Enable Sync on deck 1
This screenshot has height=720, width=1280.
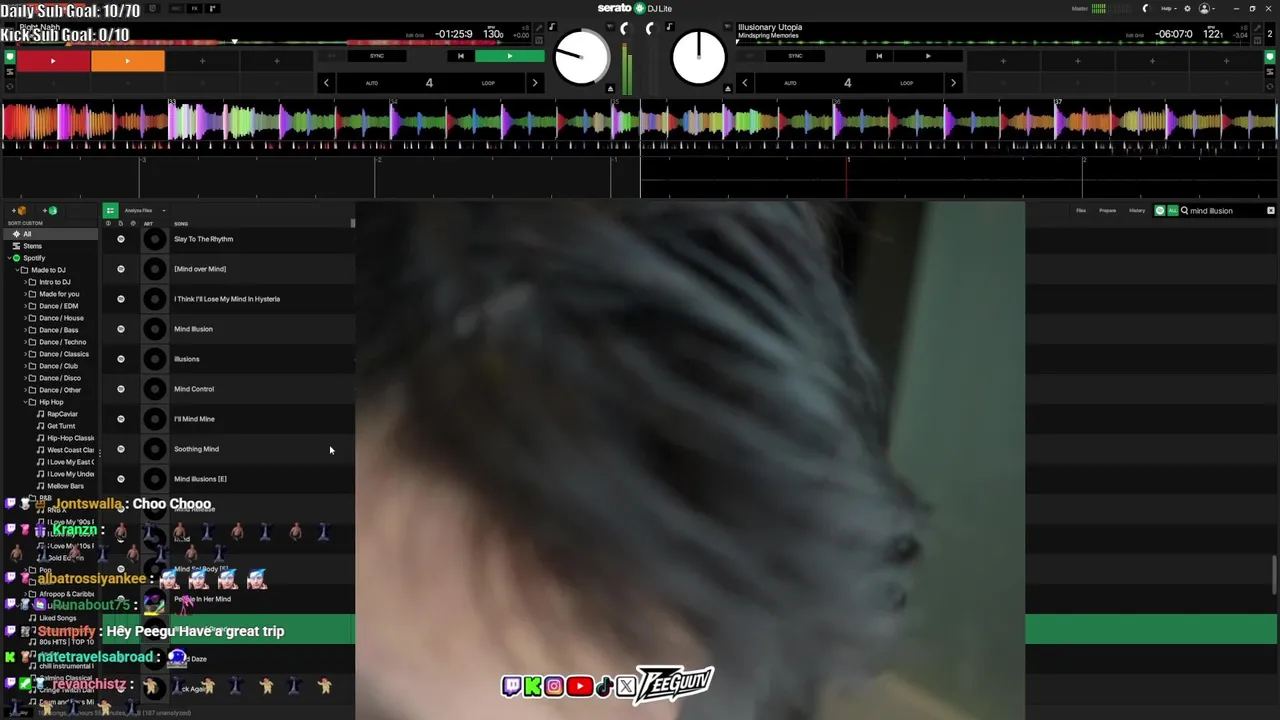pos(376,56)
